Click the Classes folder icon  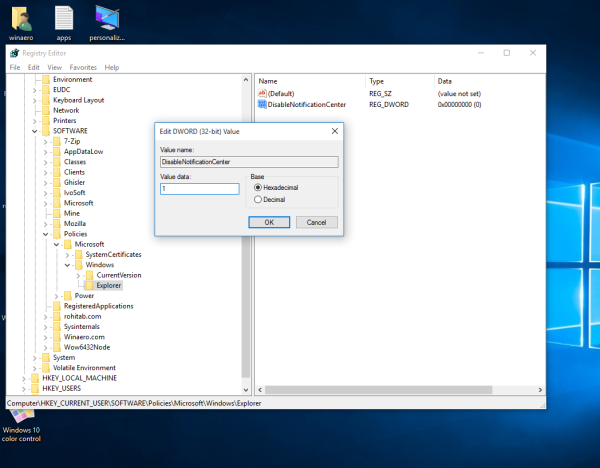(57, 162)
